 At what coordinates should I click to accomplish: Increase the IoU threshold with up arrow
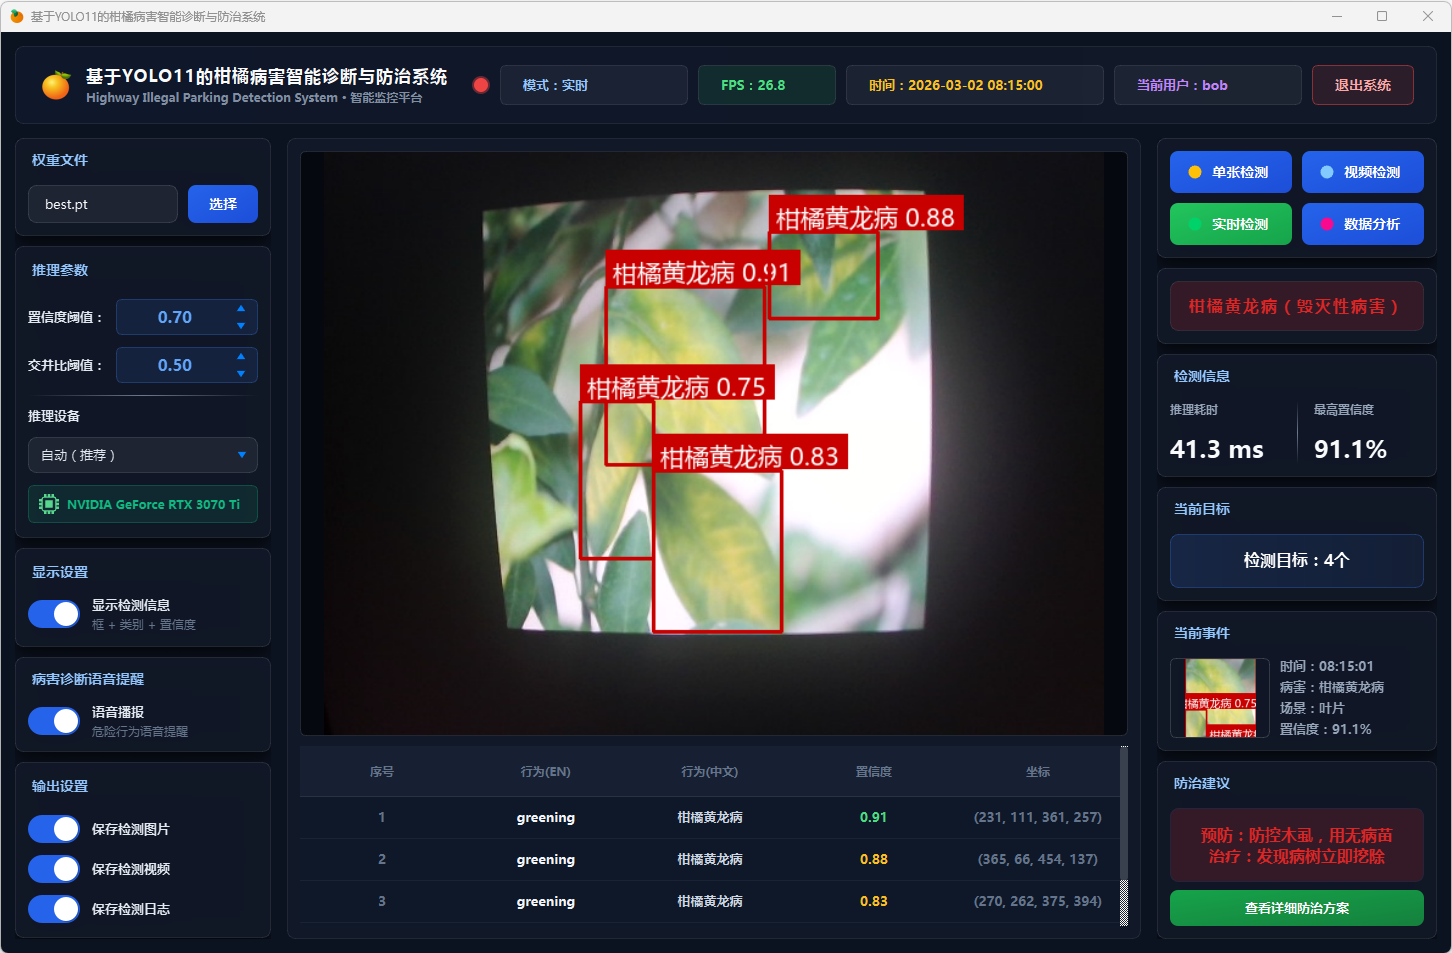pyautogui.click(x=241, y=356)
